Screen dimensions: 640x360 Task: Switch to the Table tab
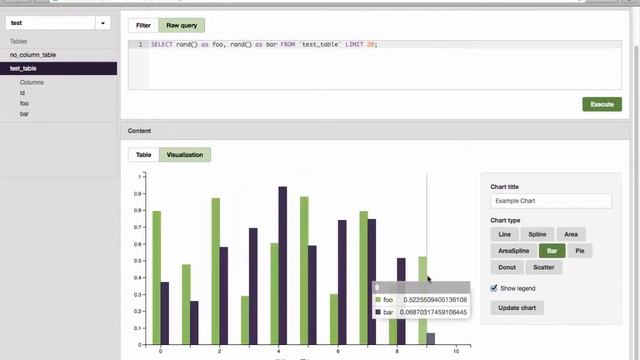click(x=143, y=155)
